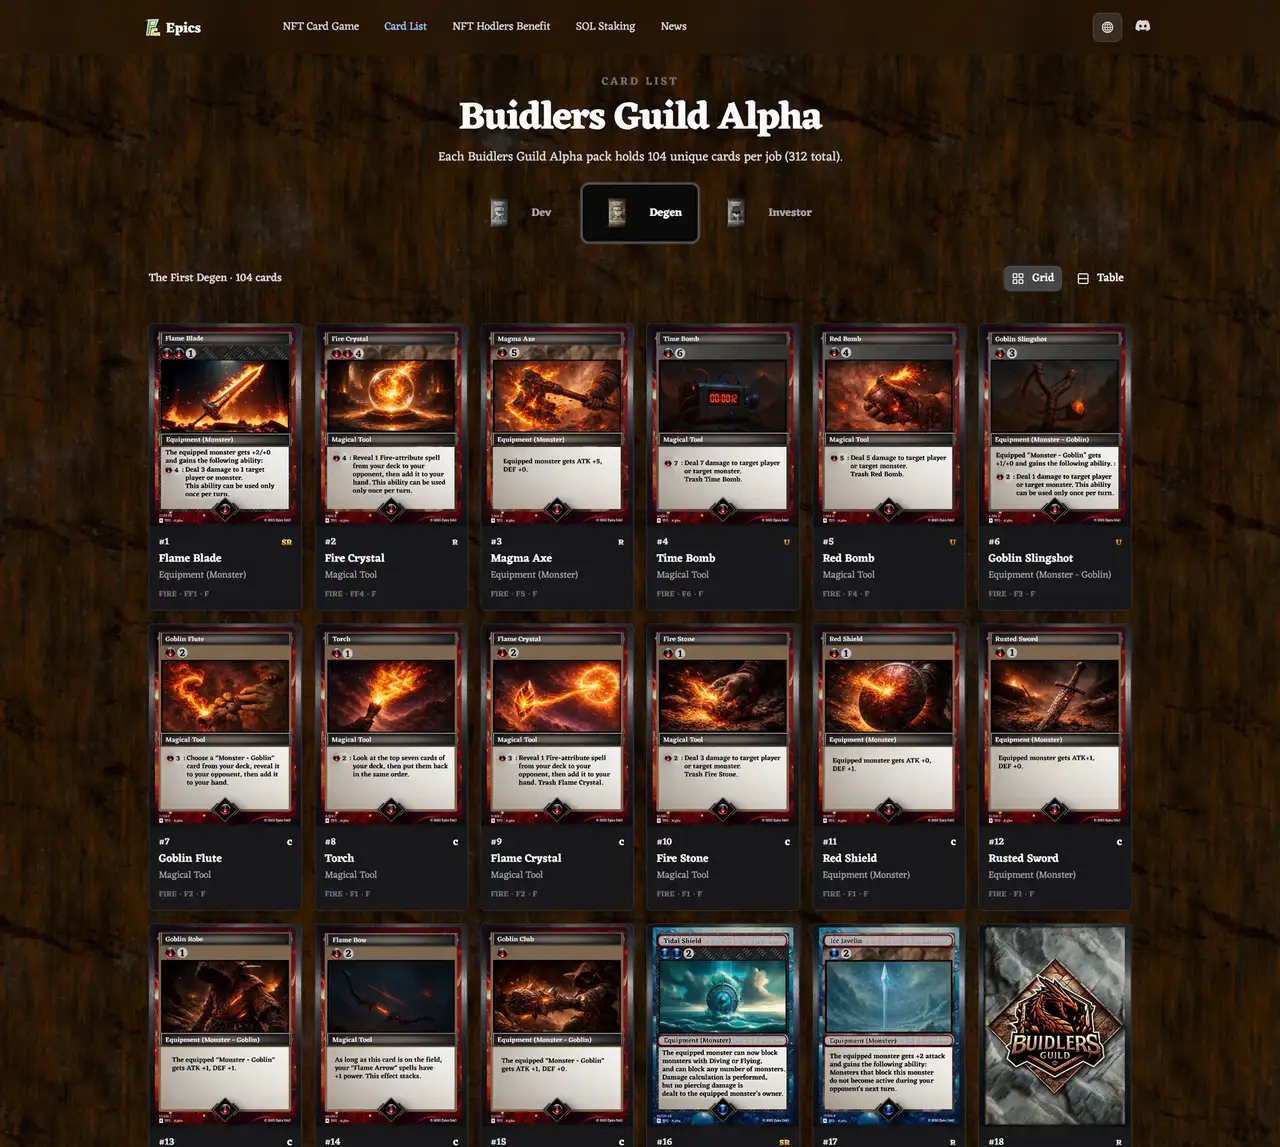
Task: Open NFT Card Game menu item
Action: [x=320, y=26]
